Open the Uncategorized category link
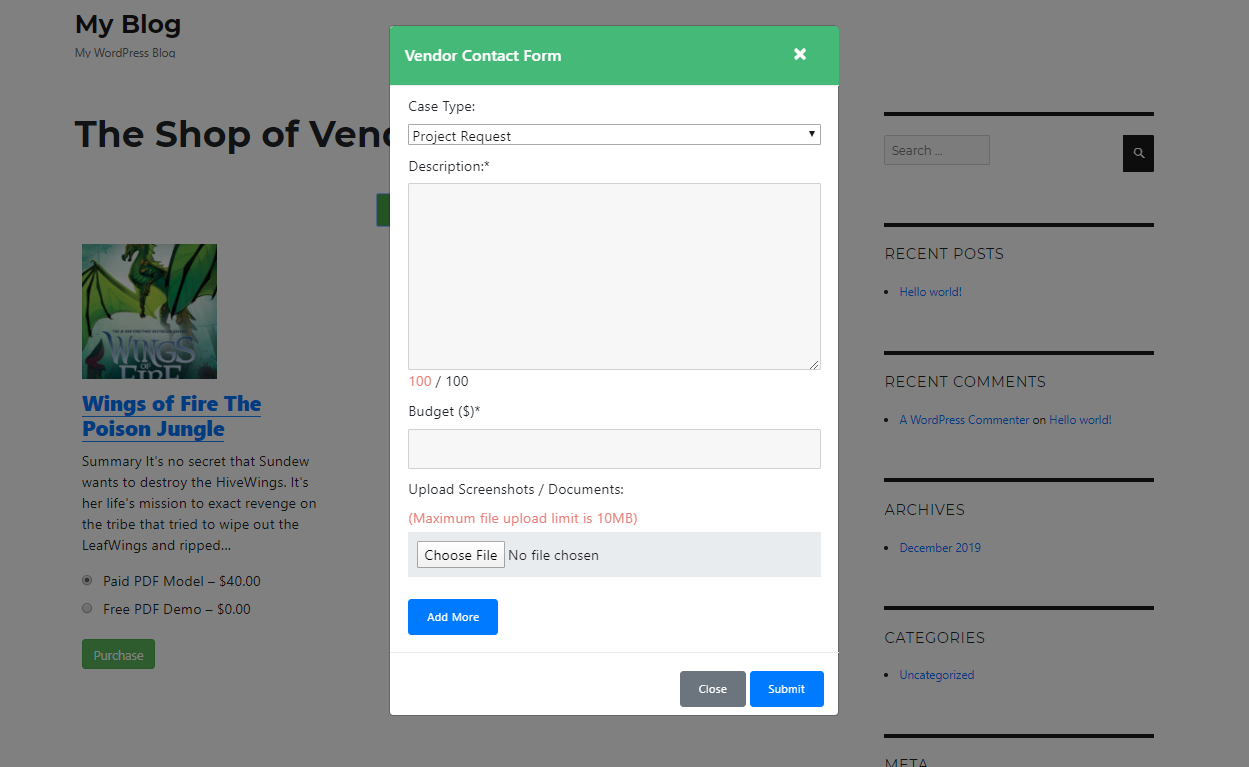1249x767 pixels. coord(937,675)
